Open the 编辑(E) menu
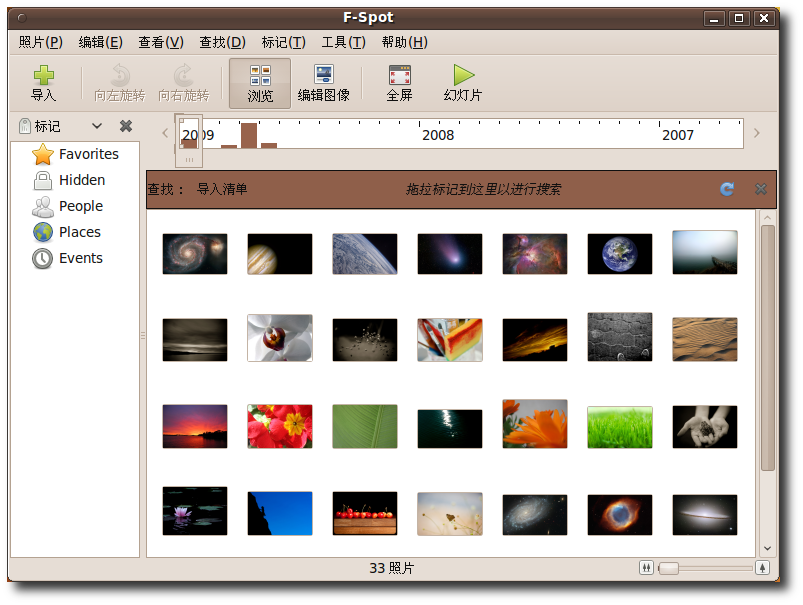803x605 pixels. 100,42
